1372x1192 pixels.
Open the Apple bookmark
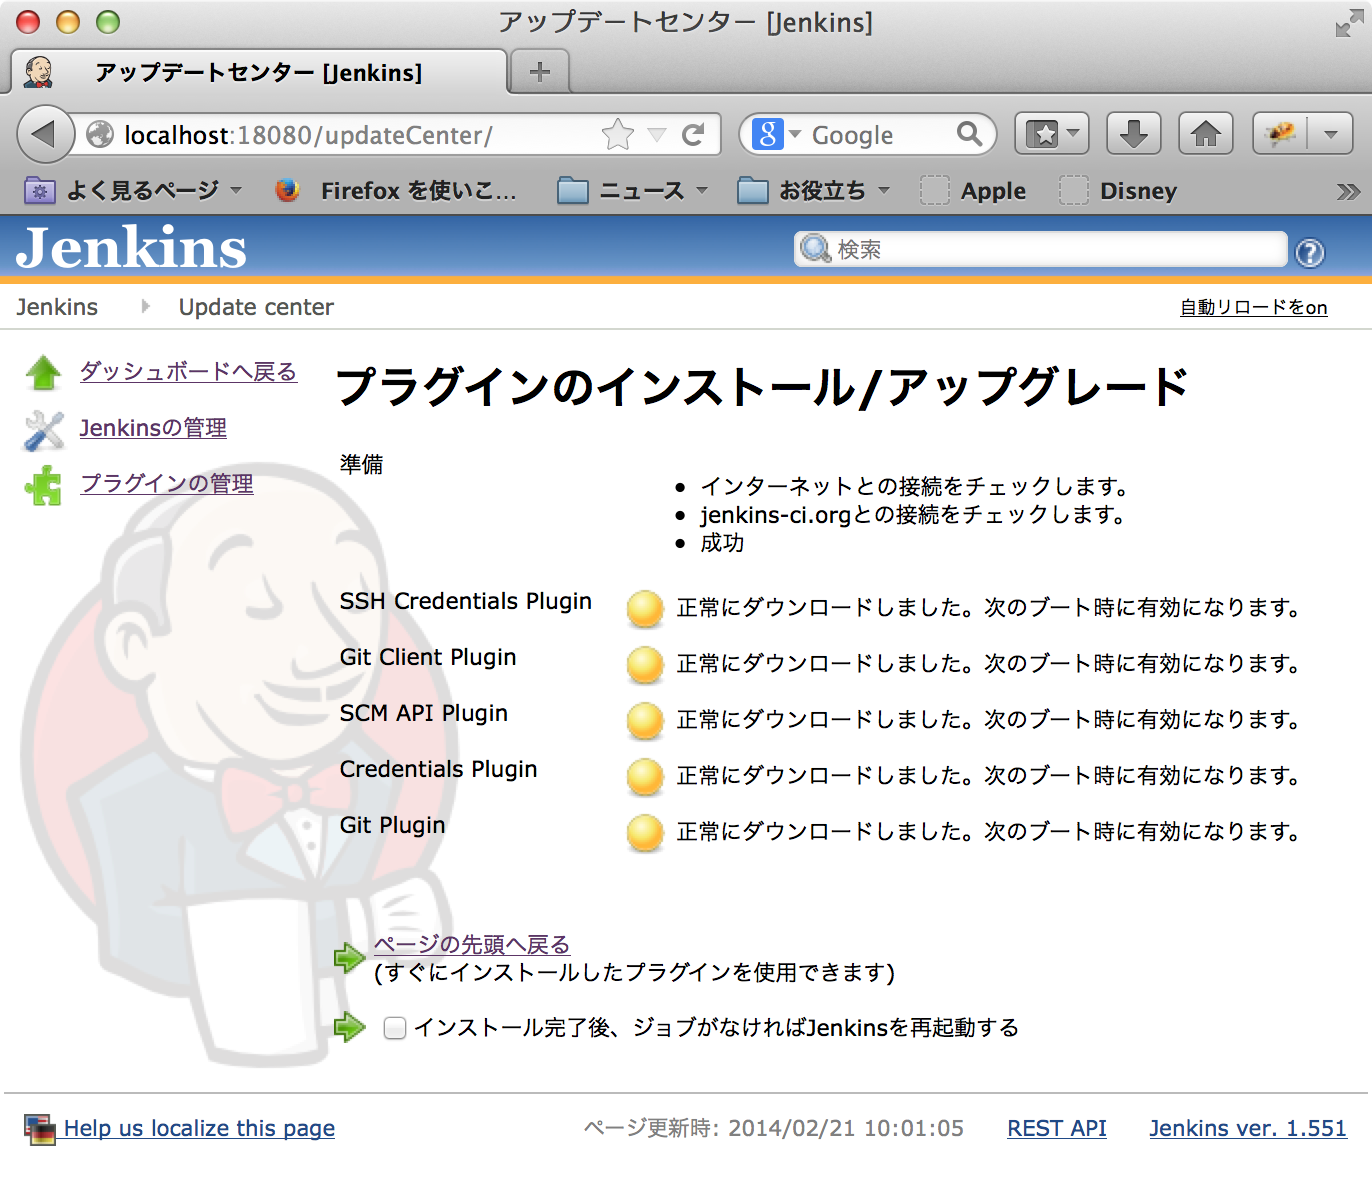pos(973,190)
